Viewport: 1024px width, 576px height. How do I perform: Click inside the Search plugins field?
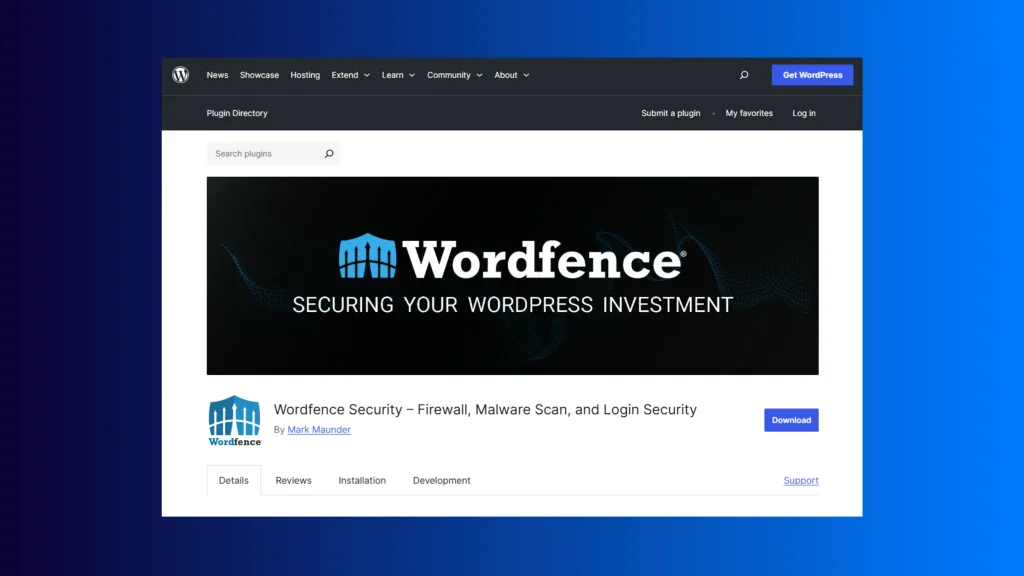(265, 154)
